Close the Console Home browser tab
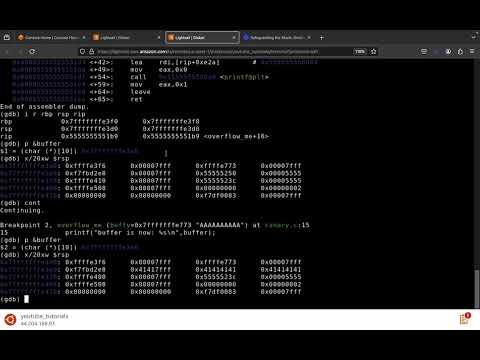480x360 pixels. 84,38
